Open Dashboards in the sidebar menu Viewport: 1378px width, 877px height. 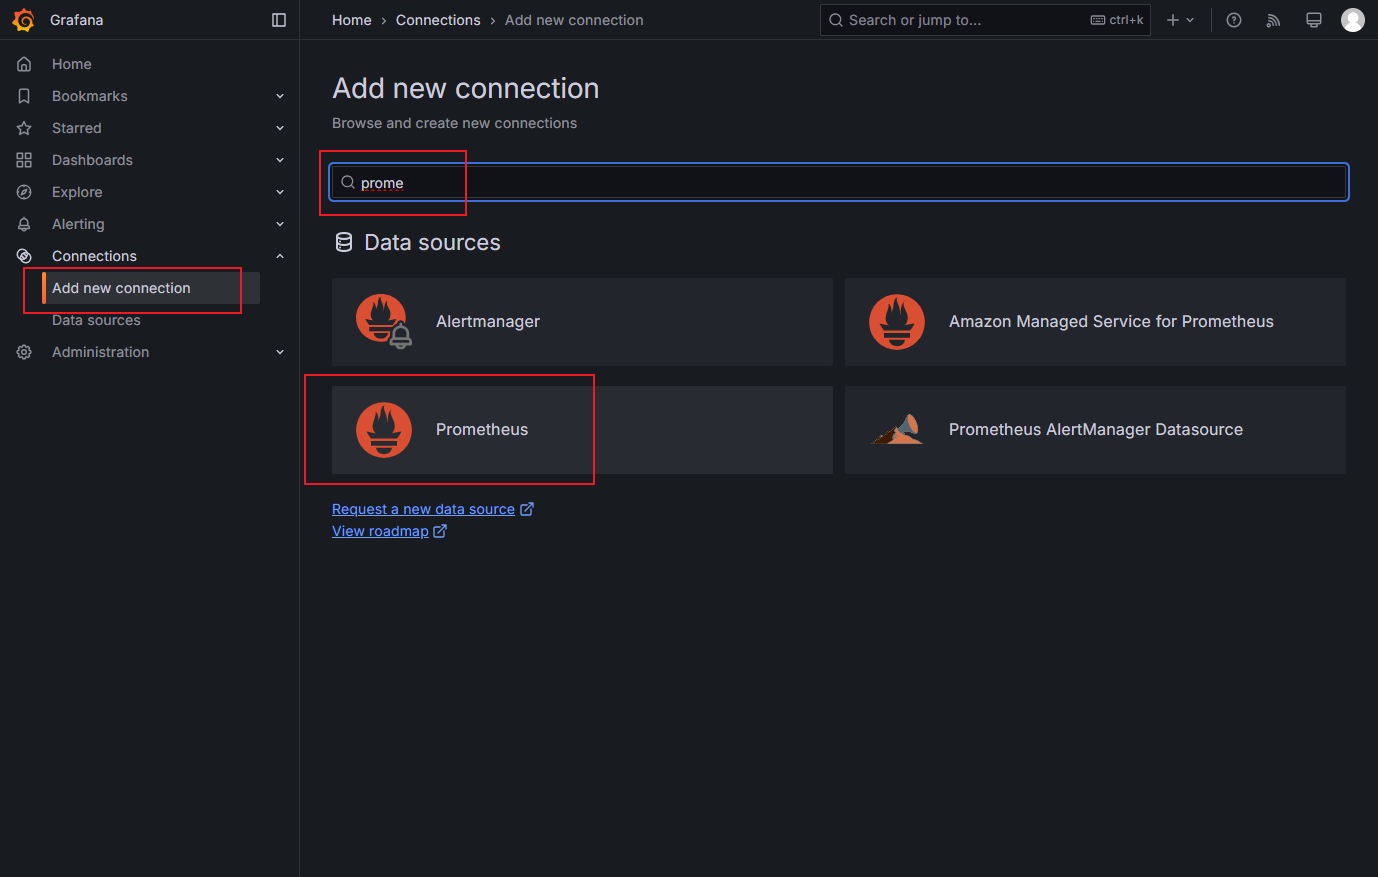[92, 160]
